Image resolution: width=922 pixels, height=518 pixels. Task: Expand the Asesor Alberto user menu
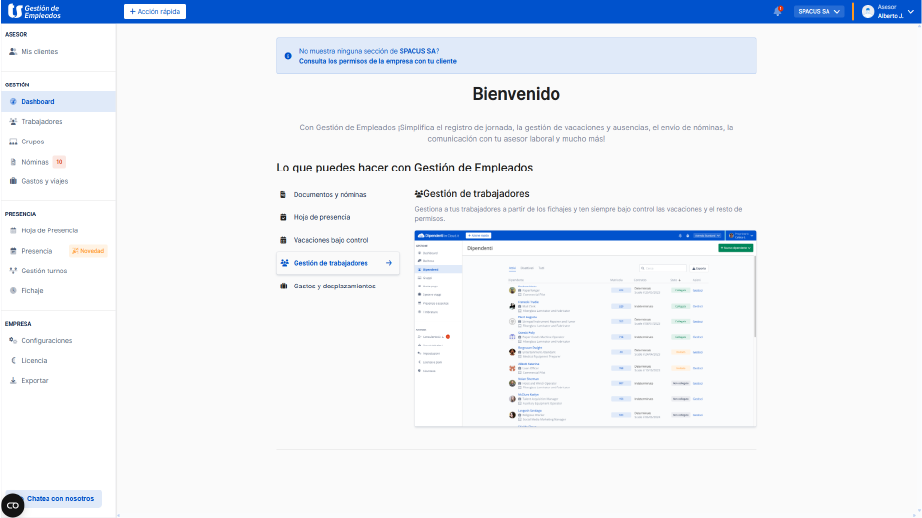click(888, 11)
